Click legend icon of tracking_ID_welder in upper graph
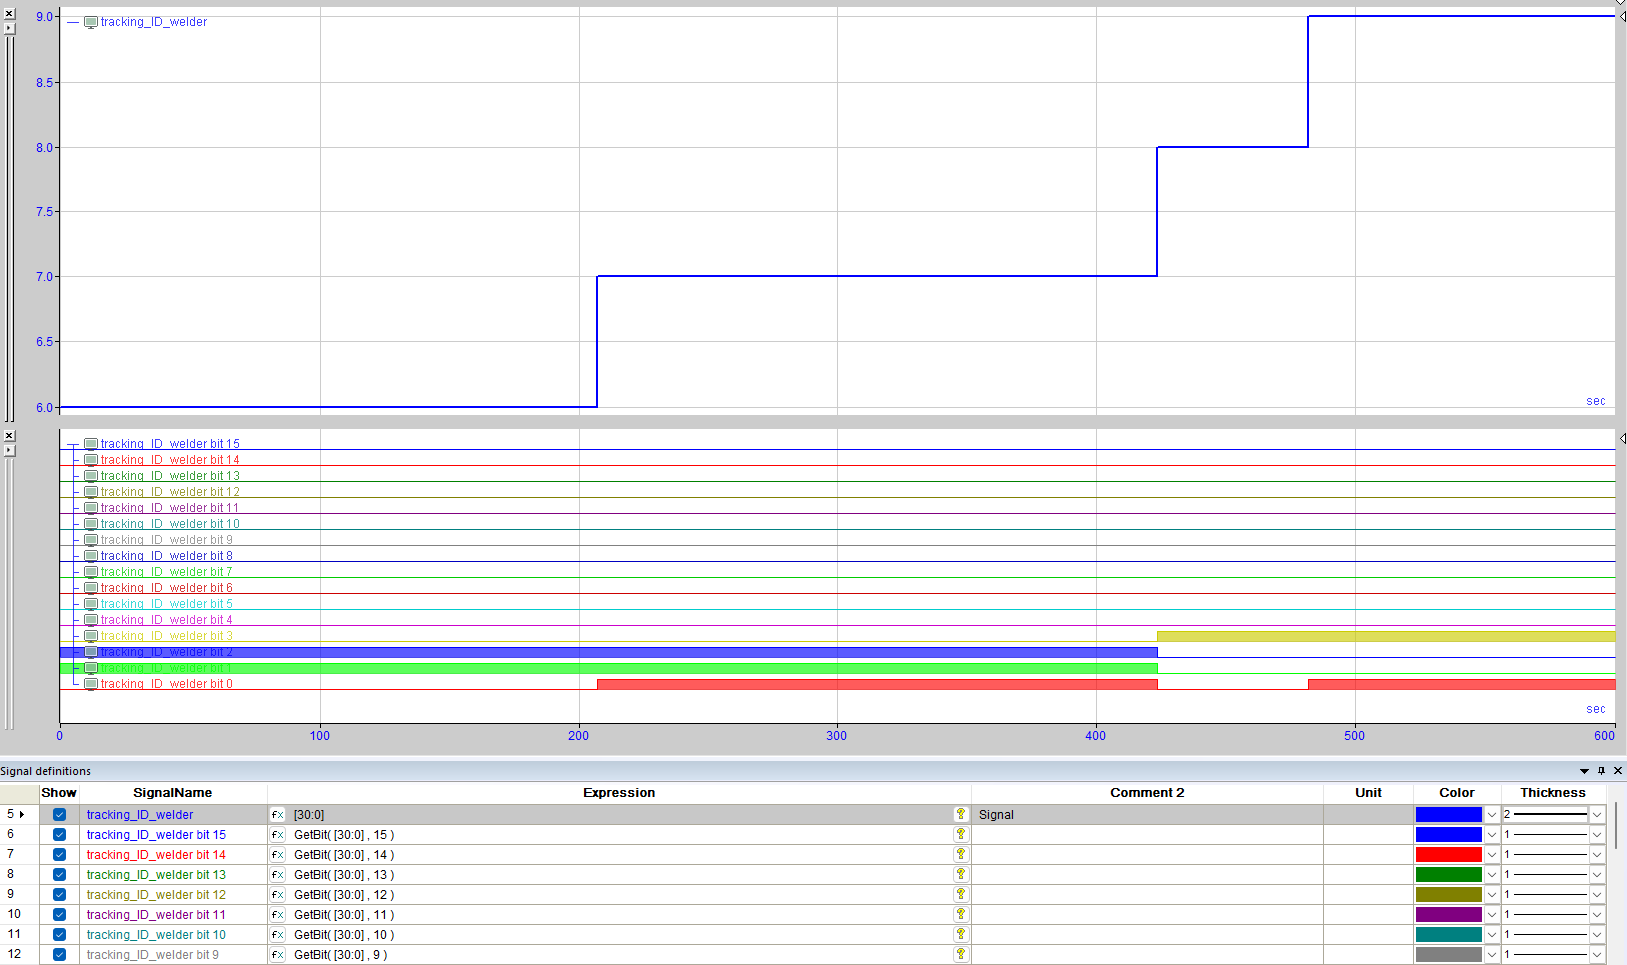 click(x=91, y=22)
